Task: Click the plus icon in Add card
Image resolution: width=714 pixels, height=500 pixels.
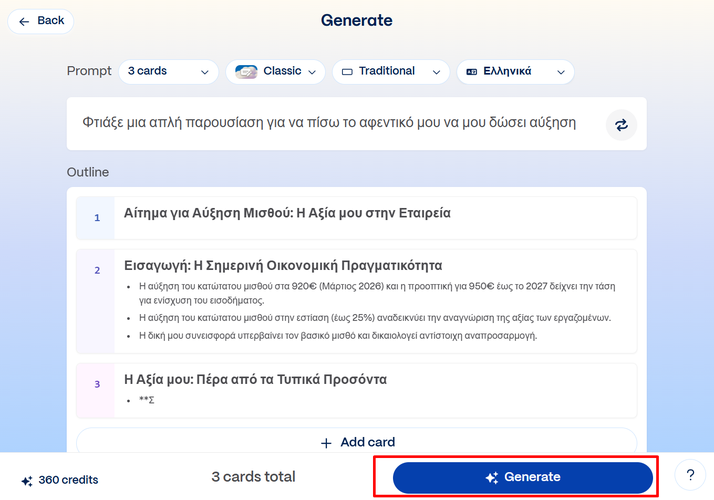Action: tap(325, 442)
